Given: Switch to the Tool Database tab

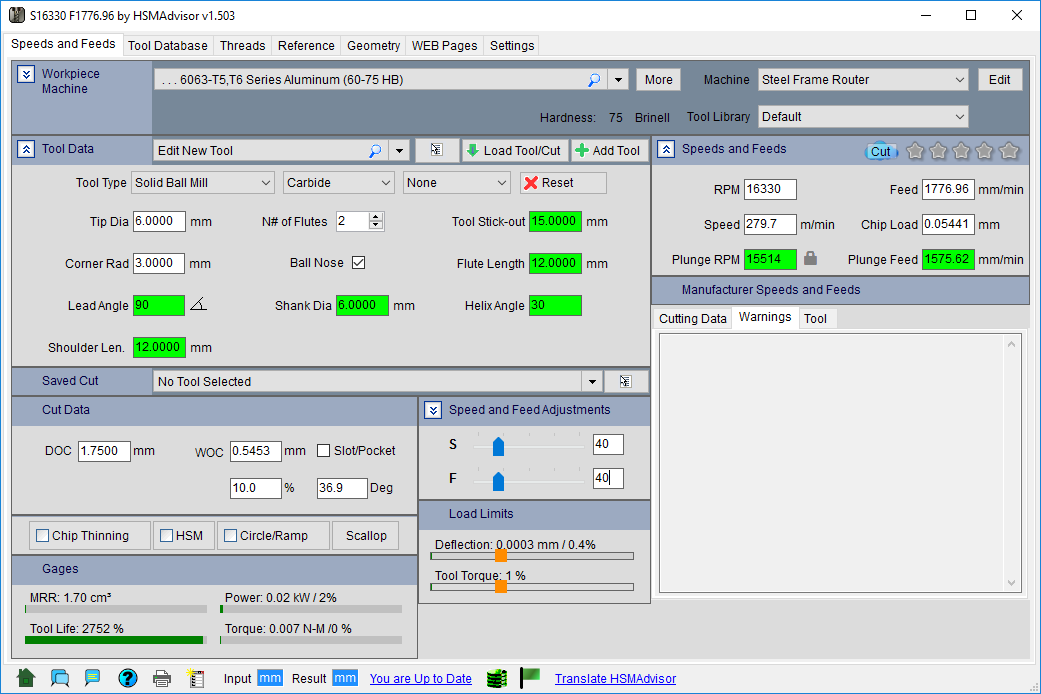Looking at the screenshot, I should pyautogui.click(x=168, y=45).
